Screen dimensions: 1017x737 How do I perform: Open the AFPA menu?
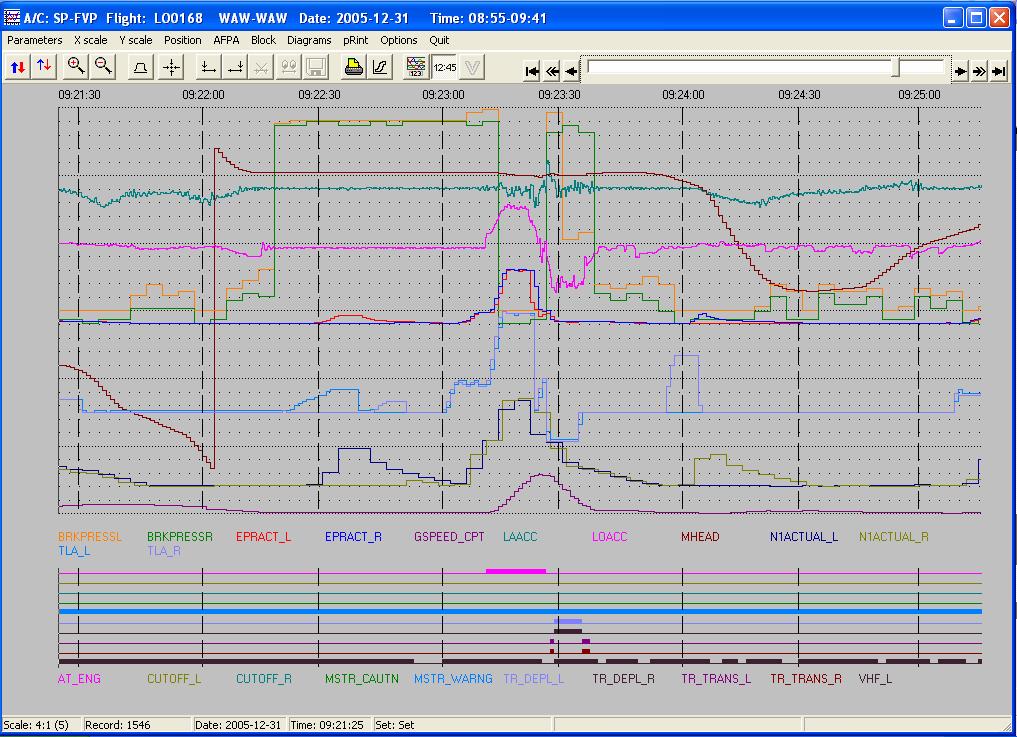(x=226, y=40)
